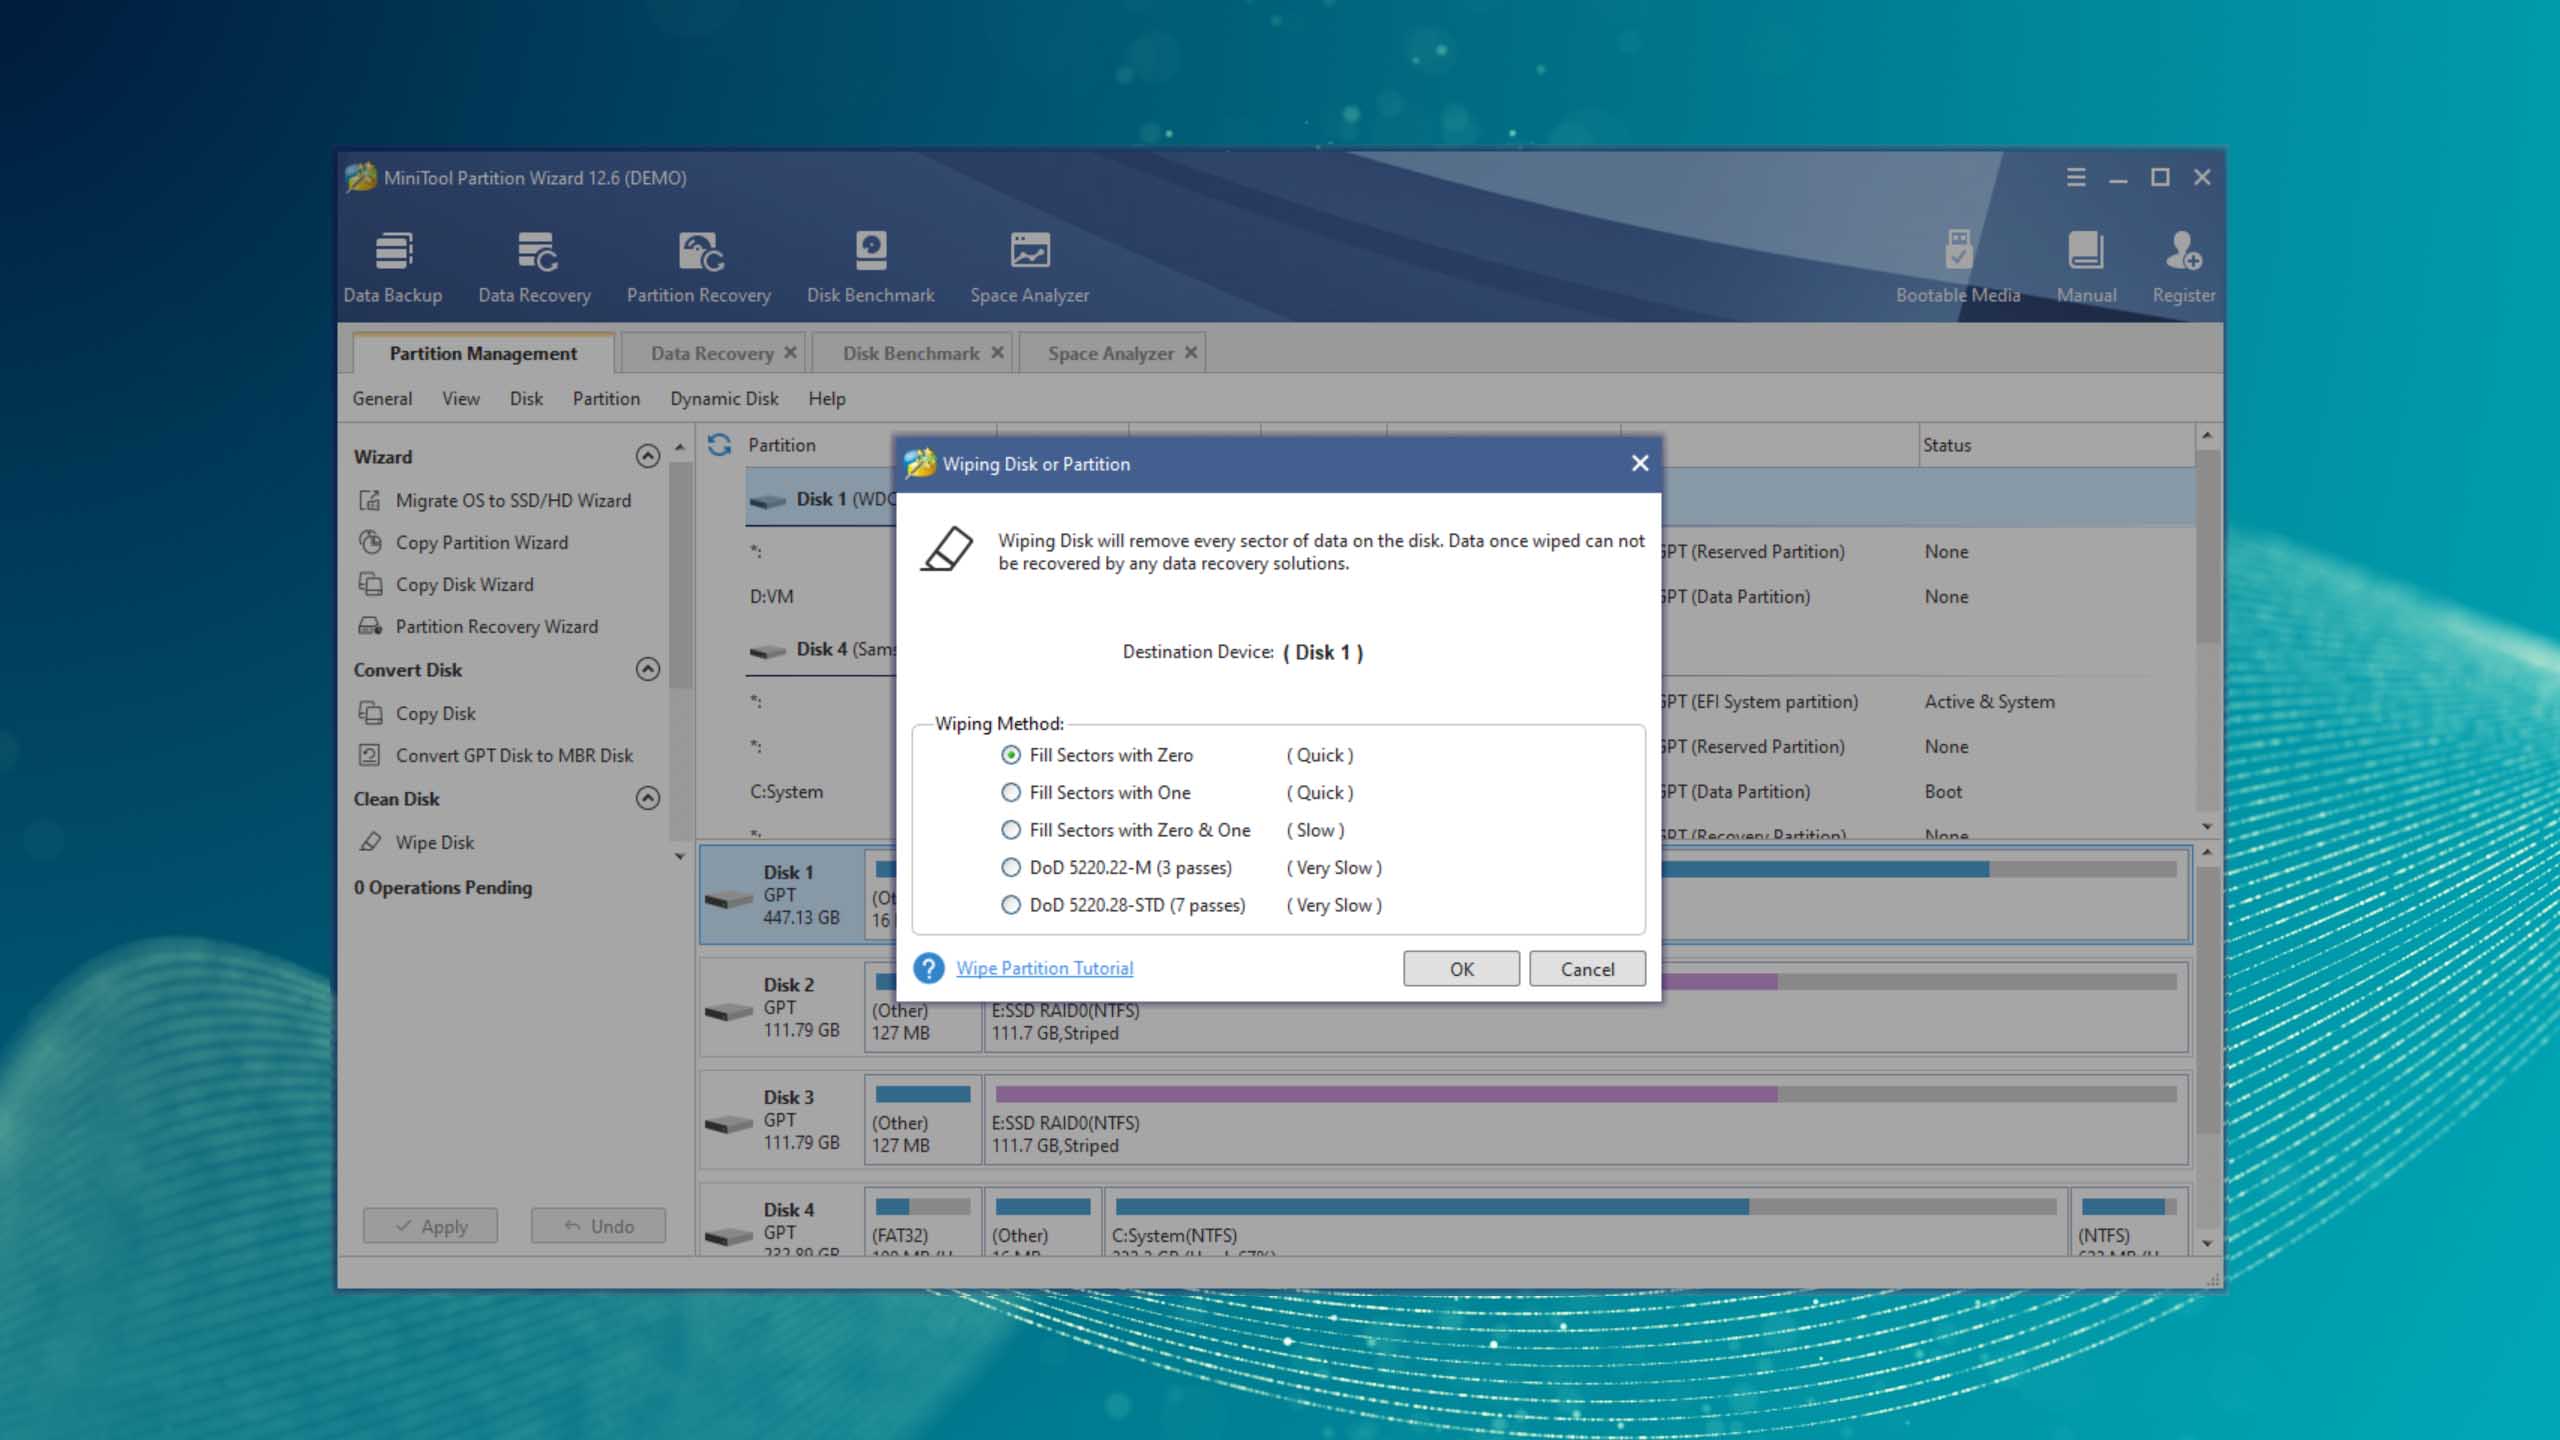The image size is (2560, 1440).
Task: Confirm wipe with OK button
Action: pyautogui.click(x=1461, y=968)
